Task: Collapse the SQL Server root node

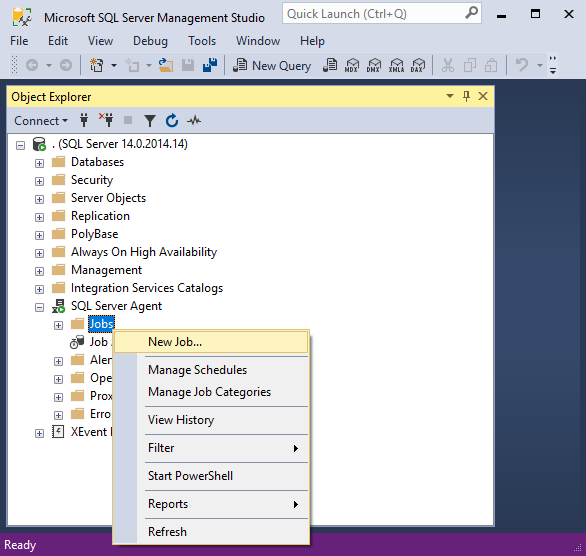Action: (21, 145)
